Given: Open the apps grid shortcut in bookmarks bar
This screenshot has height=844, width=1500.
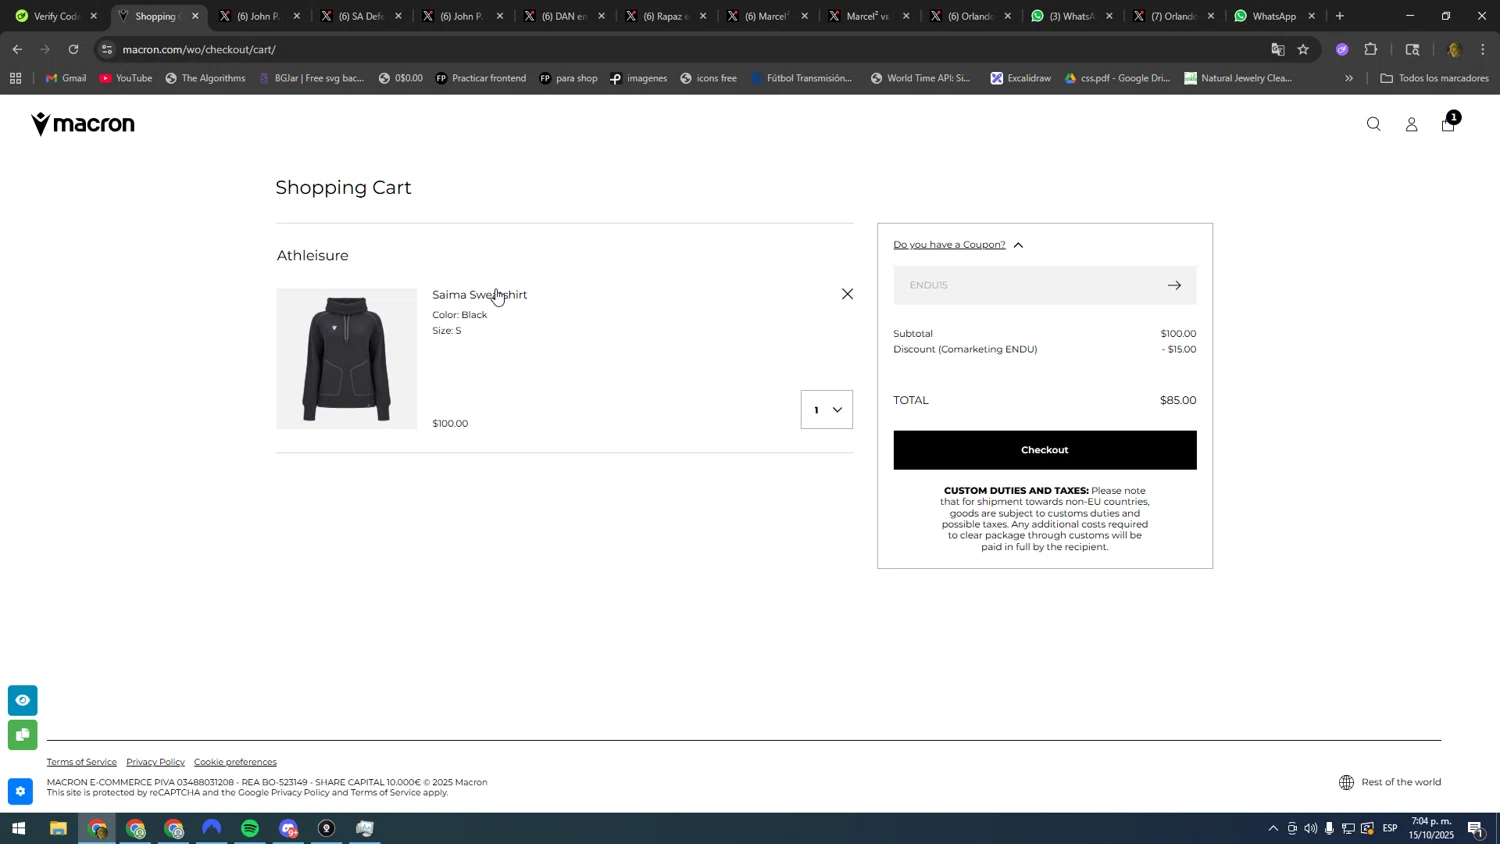Looking at the screenshot, I should (x=15, y=78).
